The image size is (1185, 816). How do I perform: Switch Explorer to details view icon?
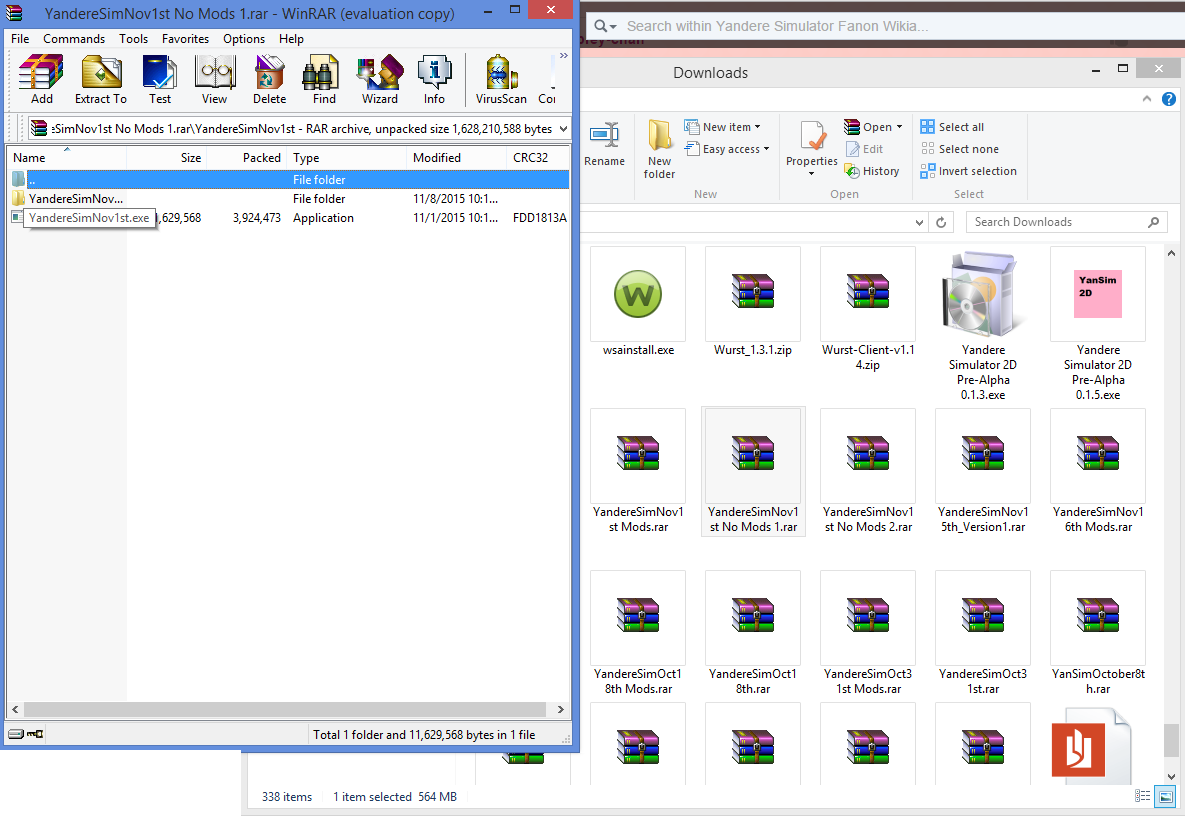[x=1143, y=796]
